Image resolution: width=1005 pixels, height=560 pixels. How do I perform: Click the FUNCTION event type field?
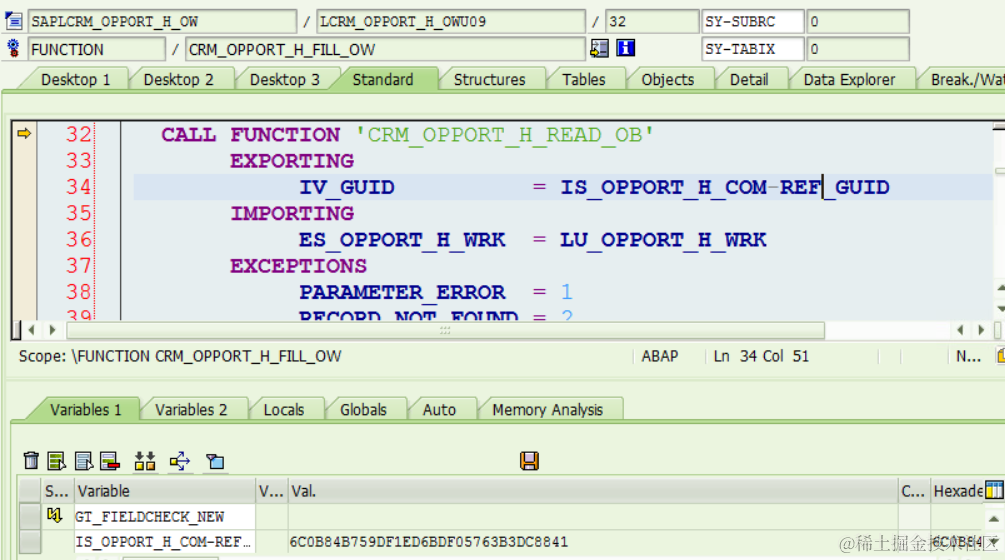96,49
